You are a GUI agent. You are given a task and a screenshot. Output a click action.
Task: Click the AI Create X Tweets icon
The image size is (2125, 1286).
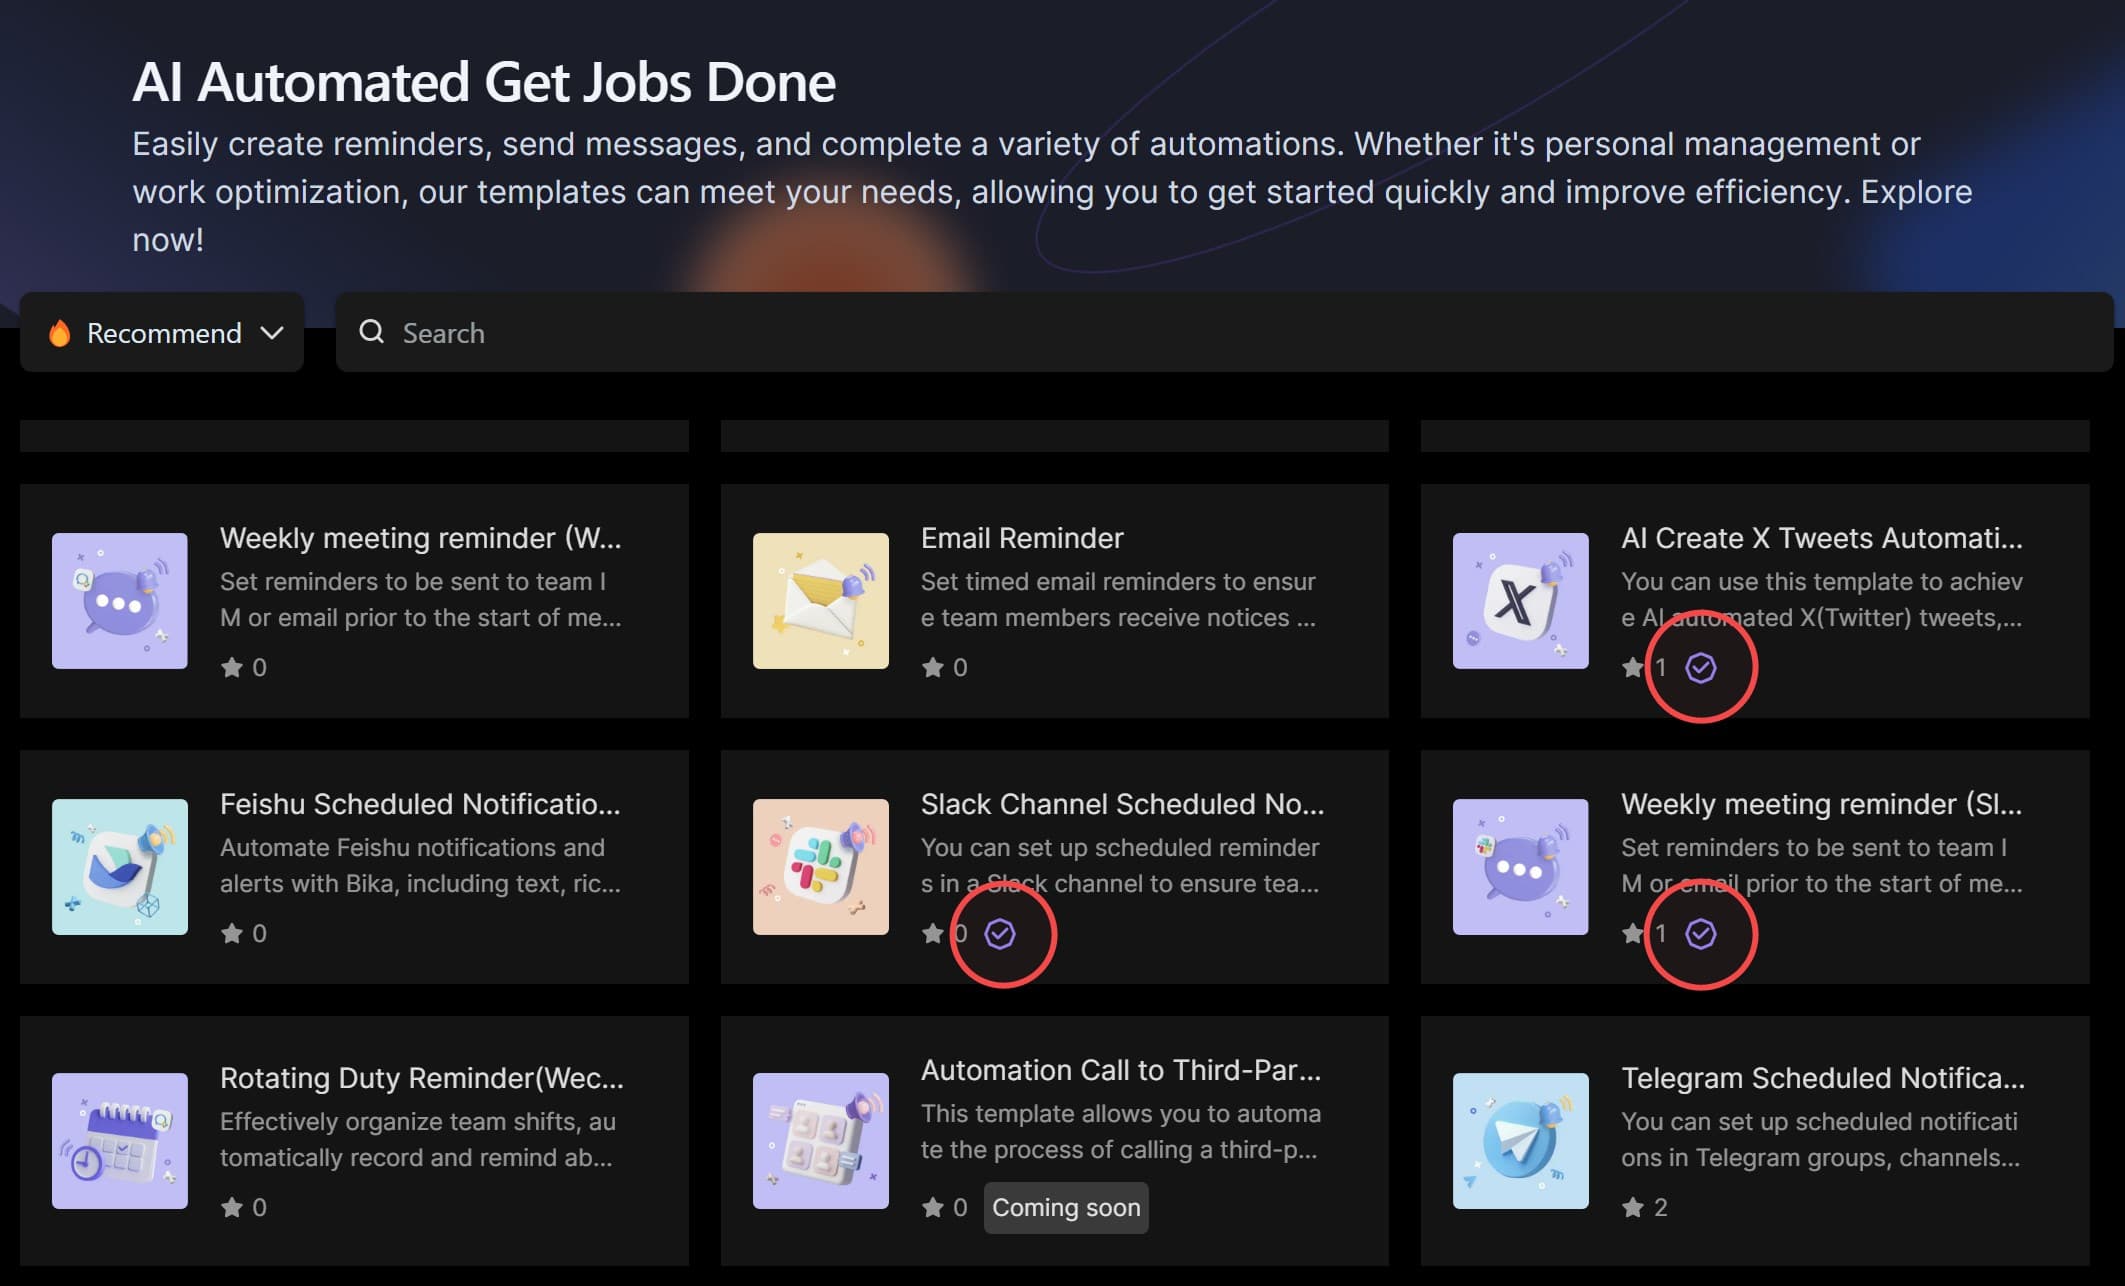pos(1520,600)
